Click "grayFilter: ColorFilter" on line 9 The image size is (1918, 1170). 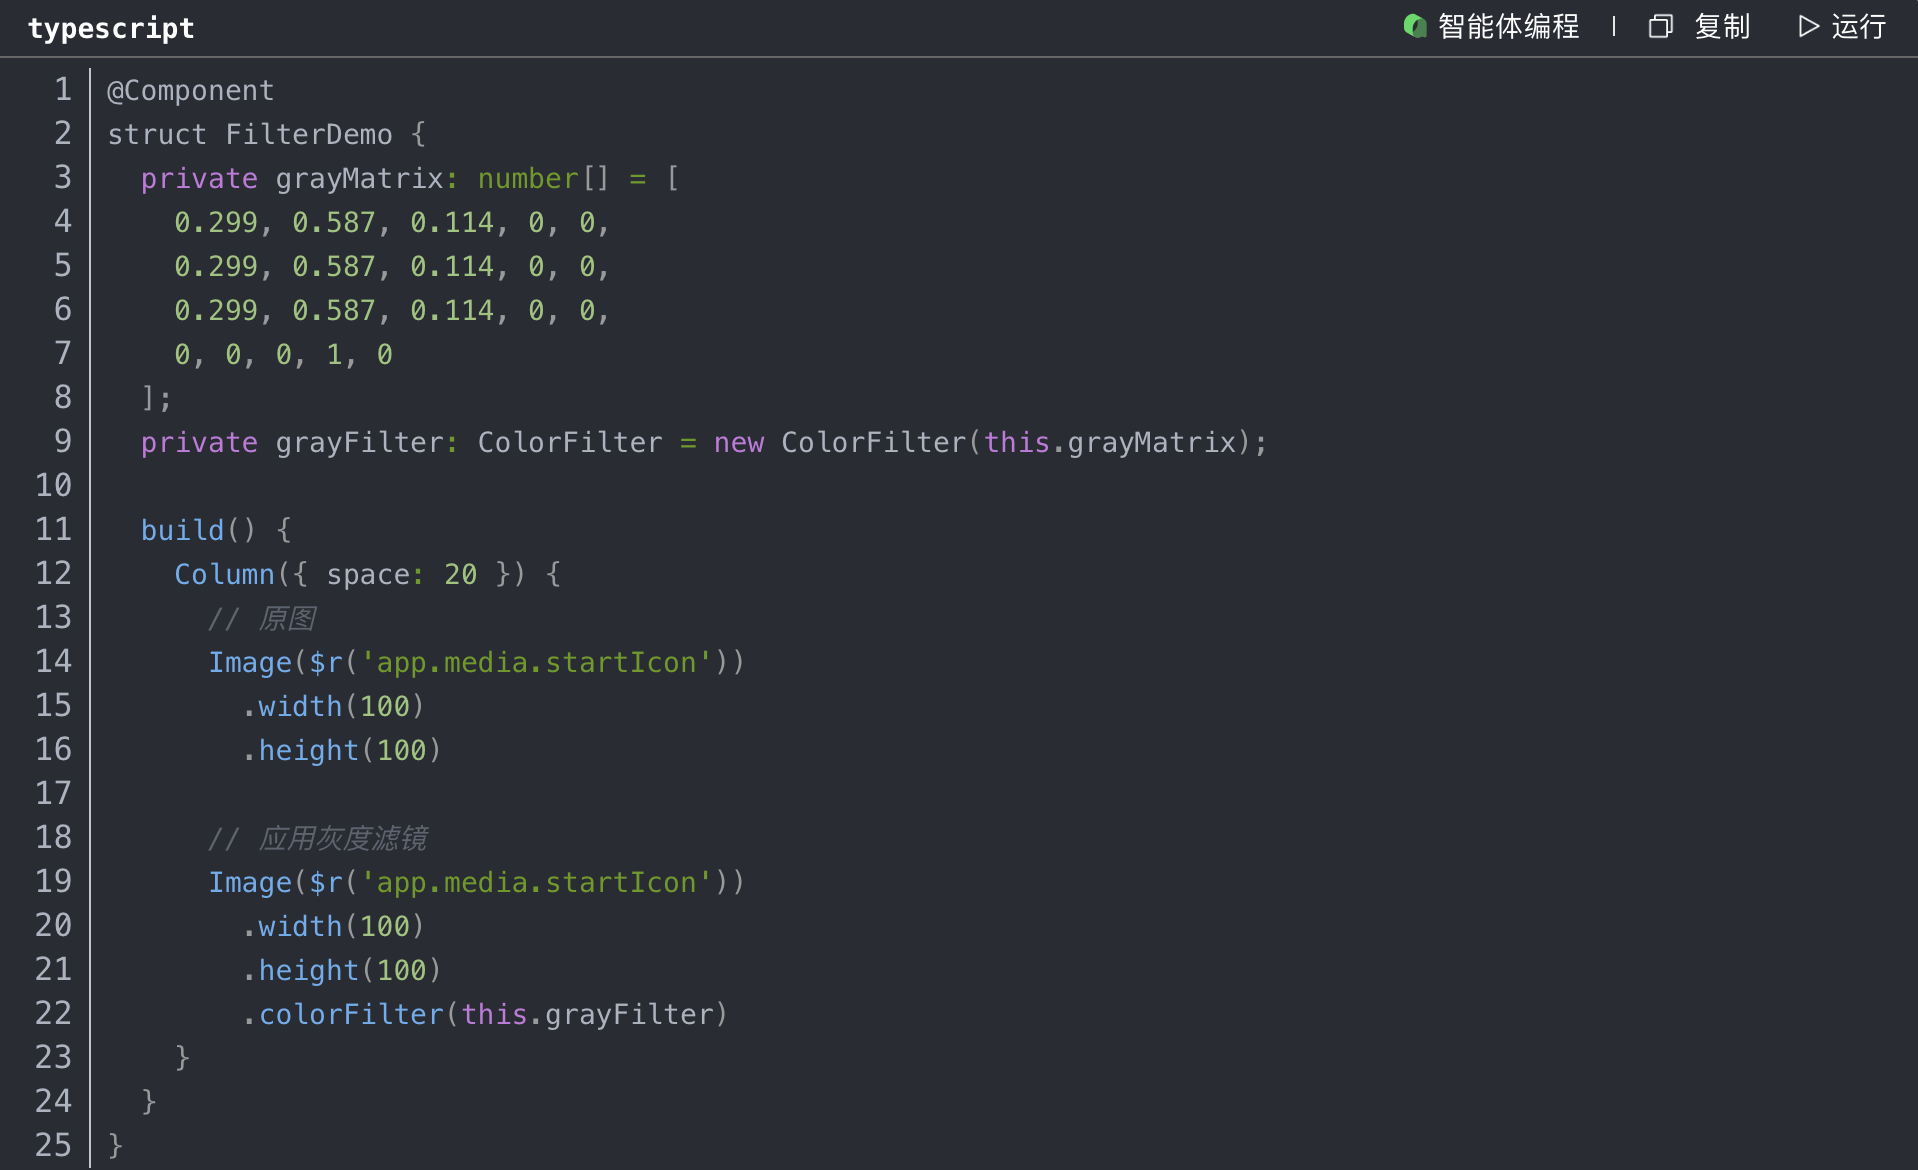coord(469,442)
